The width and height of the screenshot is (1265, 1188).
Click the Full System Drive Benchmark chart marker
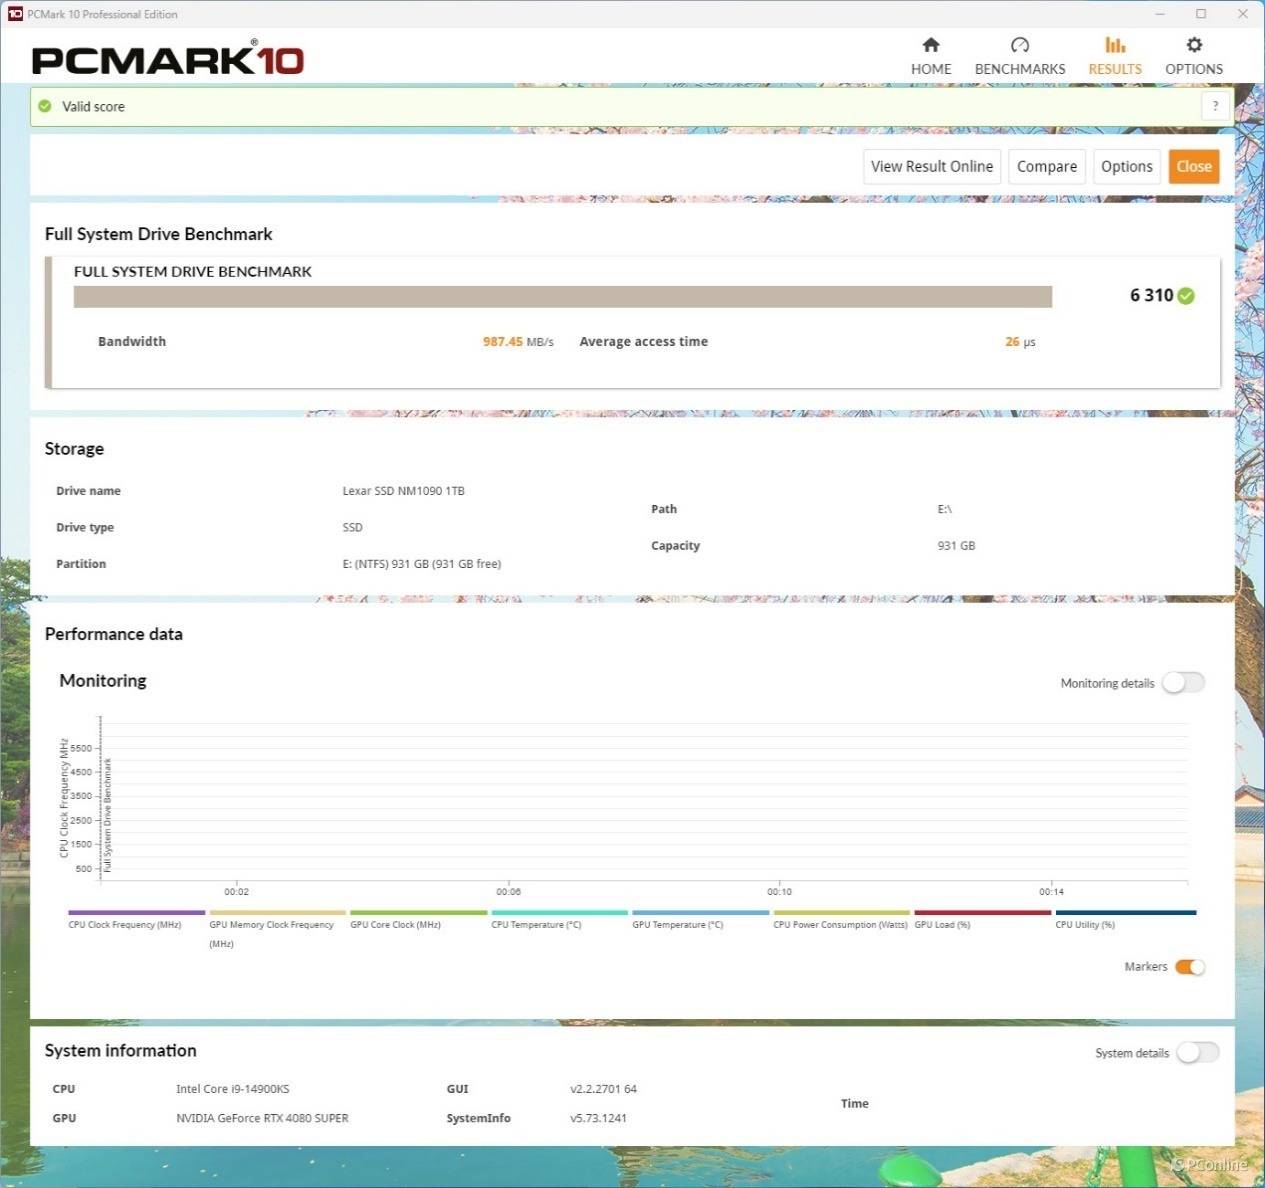(x=108, y=816)
